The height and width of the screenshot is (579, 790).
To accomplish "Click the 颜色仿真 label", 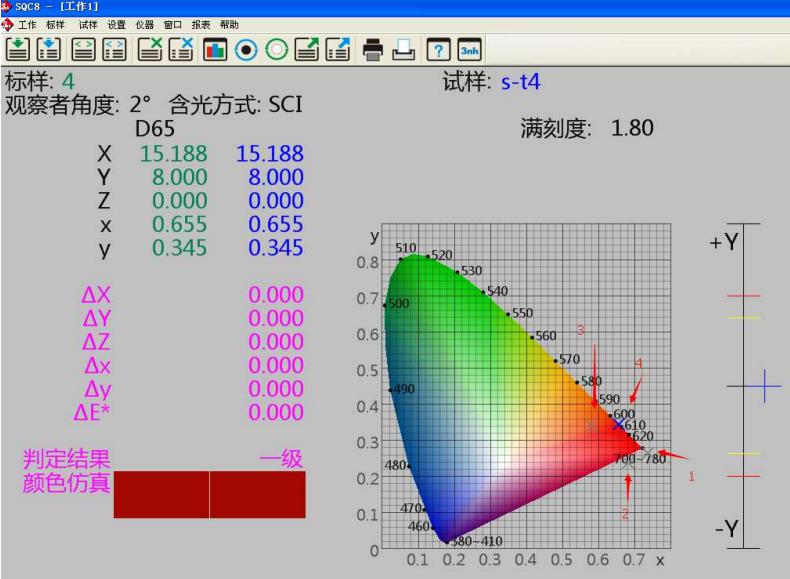I will pyautogui.click(x=67, y=483).
